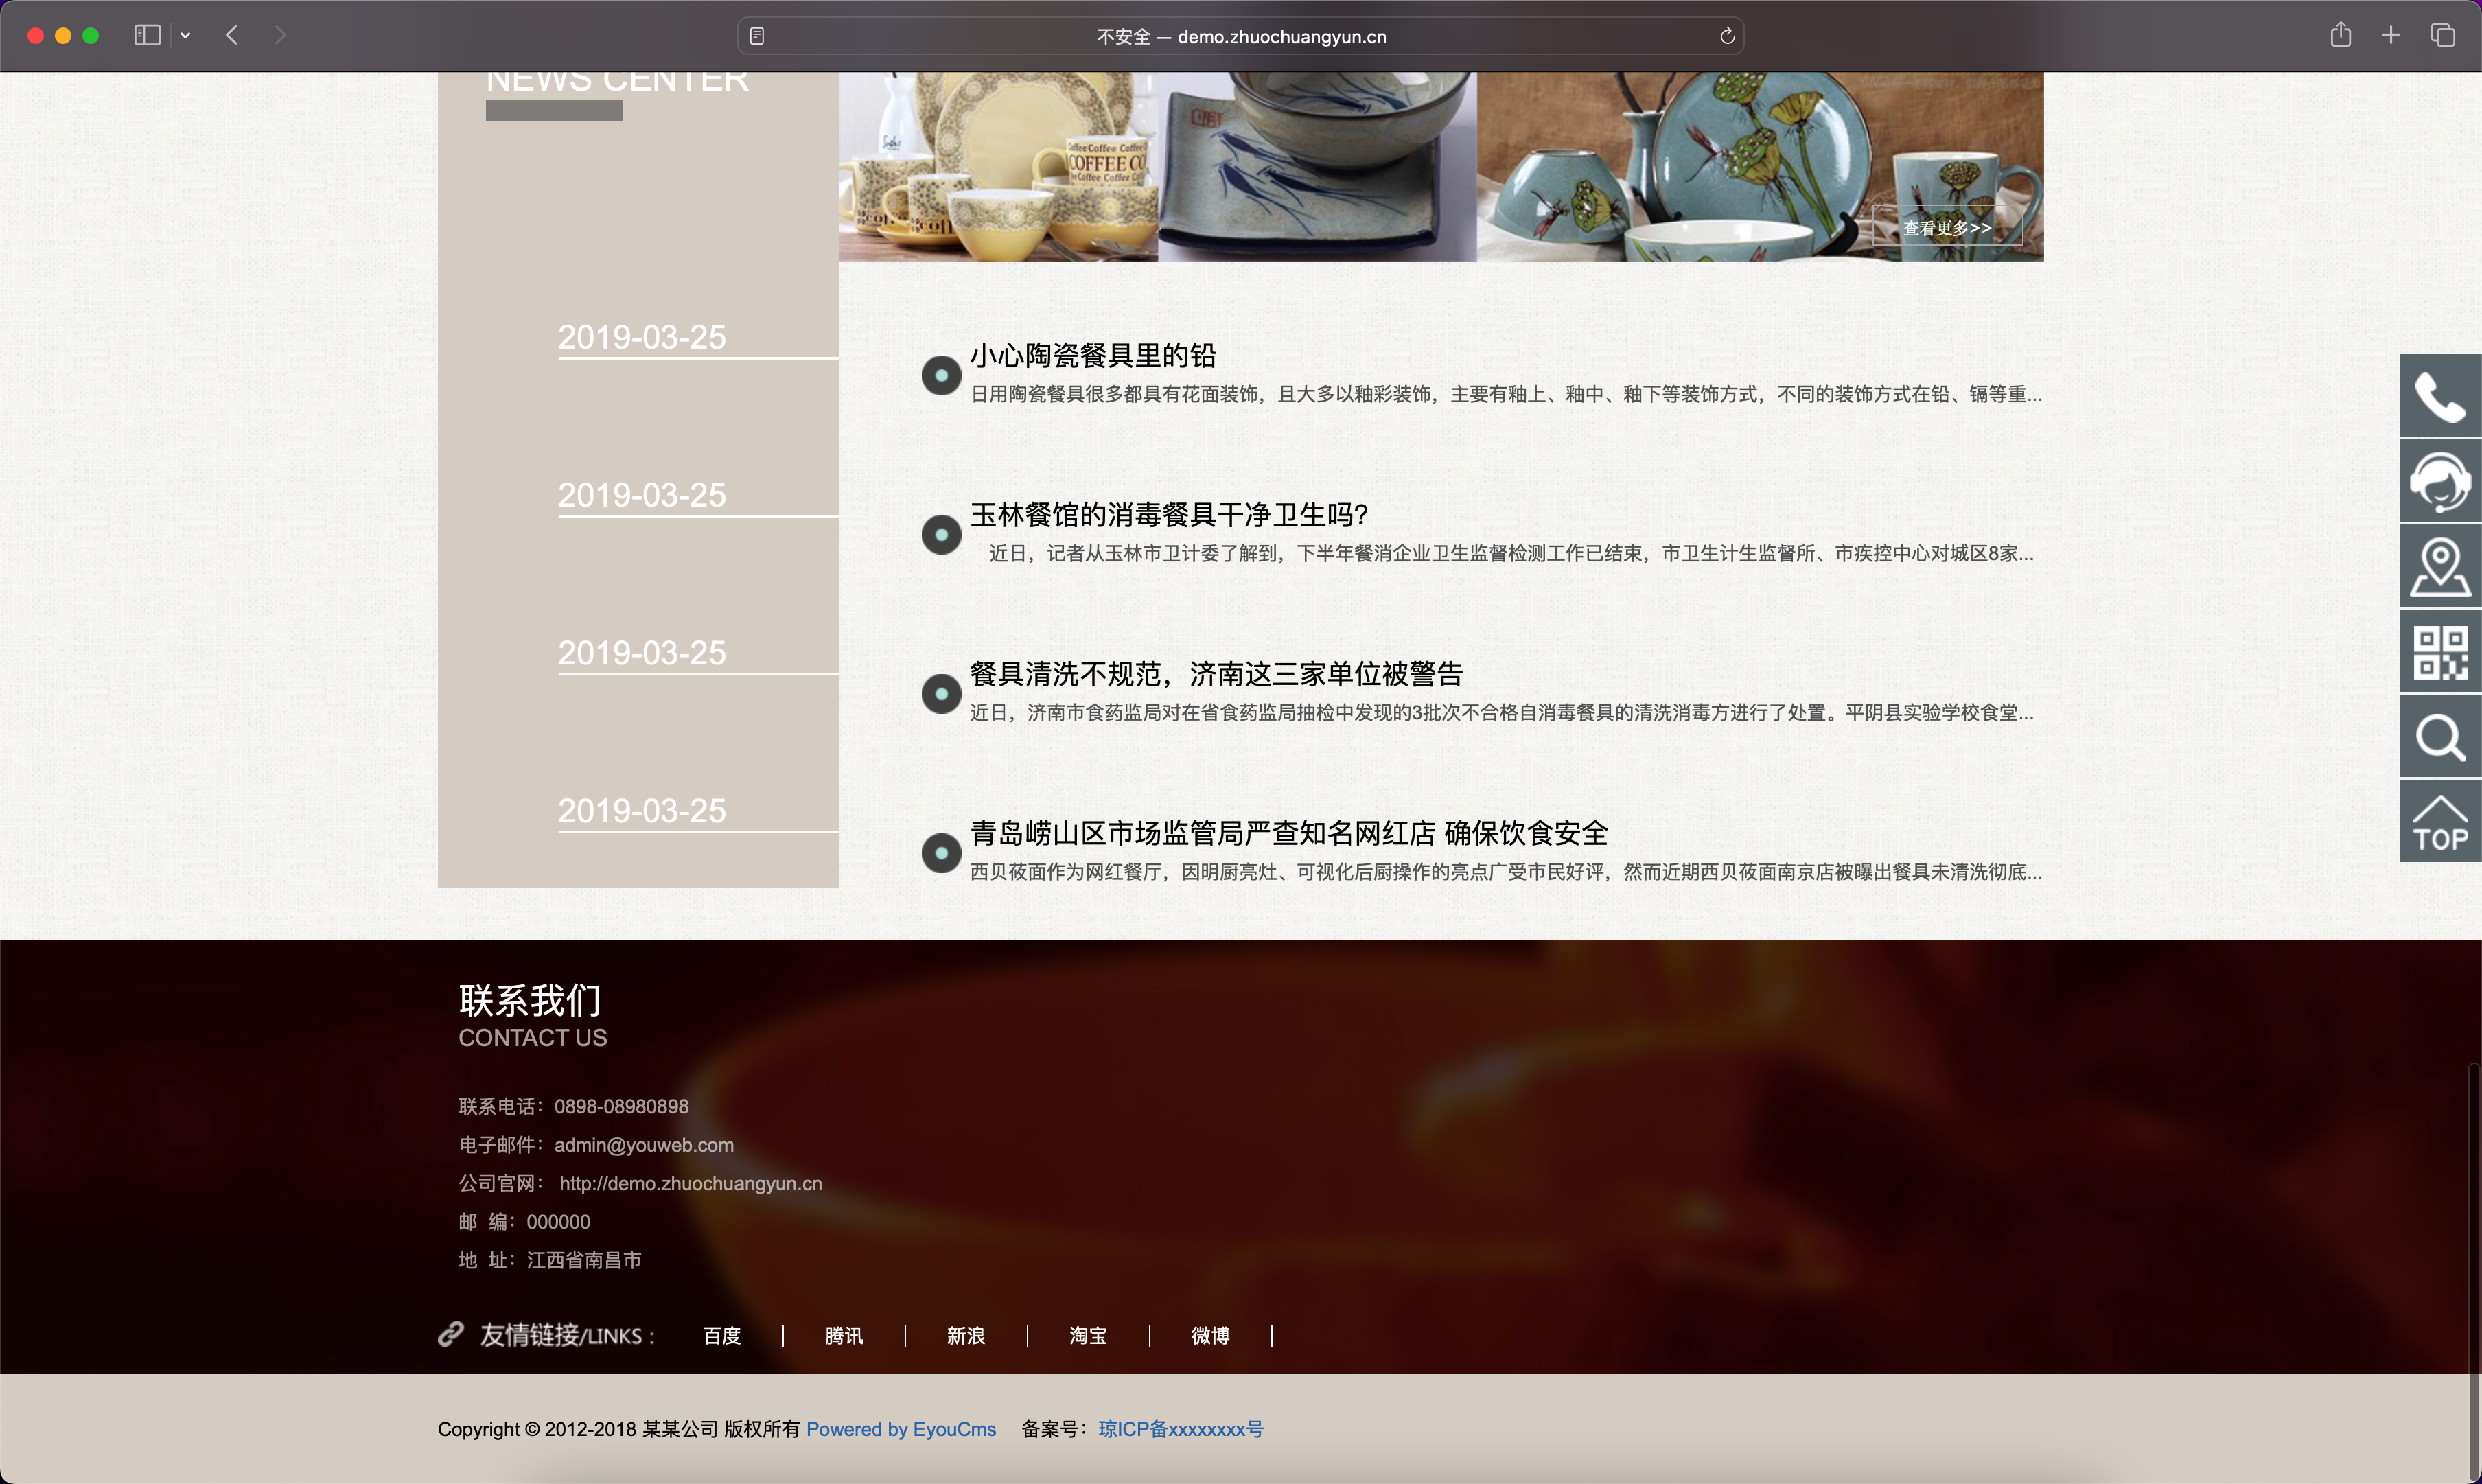Click the company website http://demo.zhuochuangyun.cn text
Screen dimensions: 2482x1484
(691, 1183)
